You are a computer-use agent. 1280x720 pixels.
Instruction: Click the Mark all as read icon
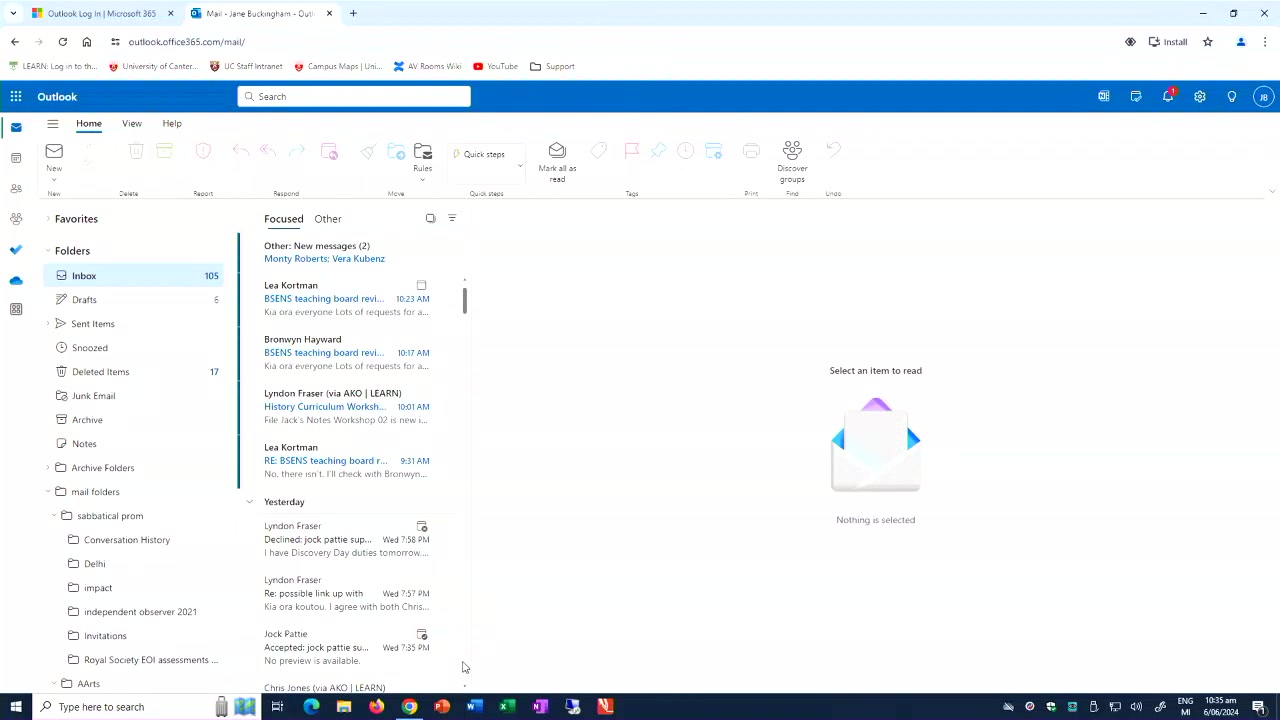557,151
